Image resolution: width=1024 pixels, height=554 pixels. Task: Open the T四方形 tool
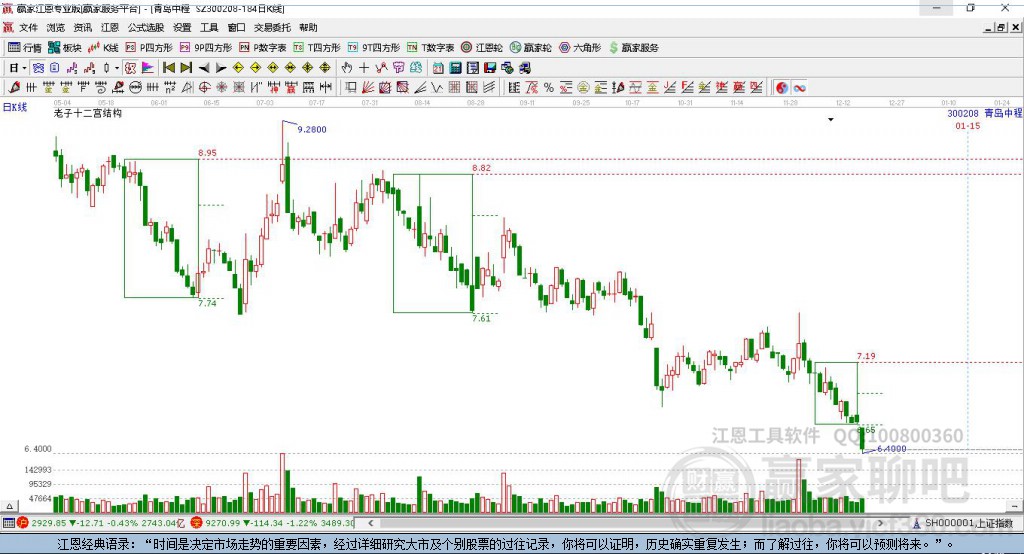coord(317,48)
